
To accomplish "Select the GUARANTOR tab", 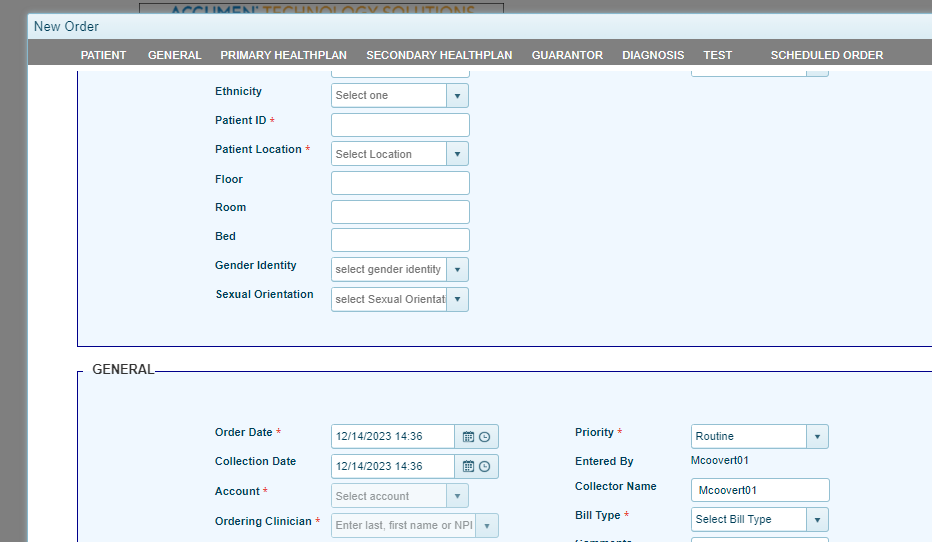I will 567,55.
